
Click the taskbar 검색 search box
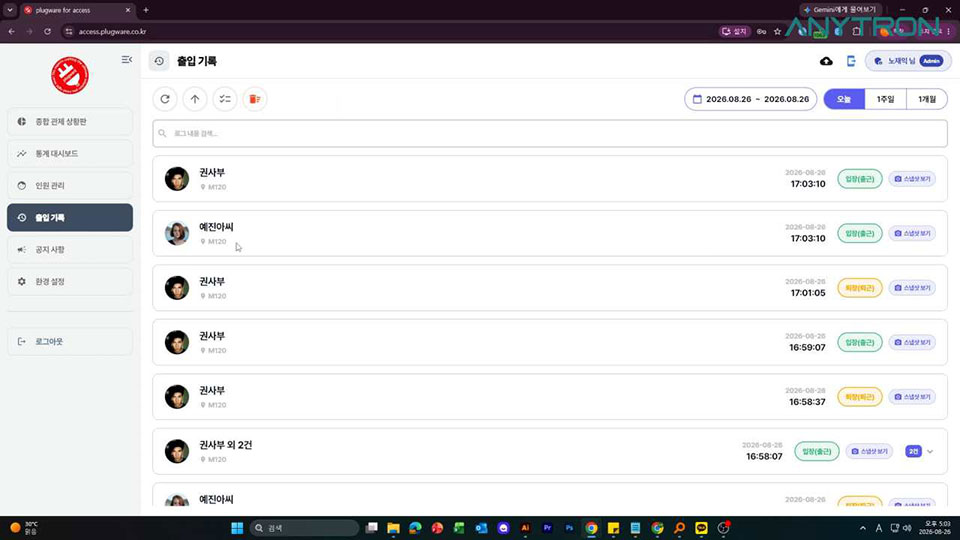(x=304, y=528)
